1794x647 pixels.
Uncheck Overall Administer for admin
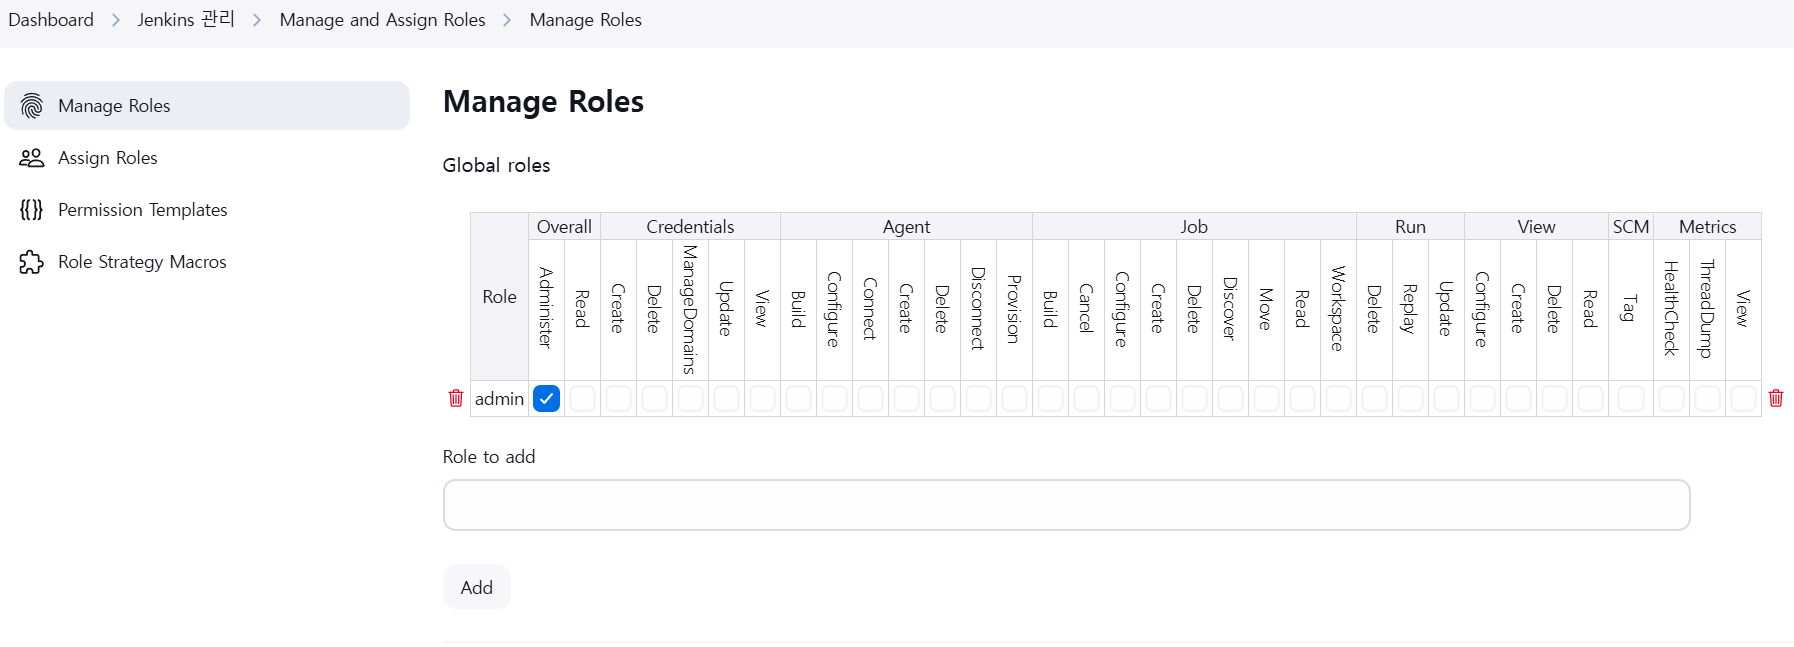547,398
